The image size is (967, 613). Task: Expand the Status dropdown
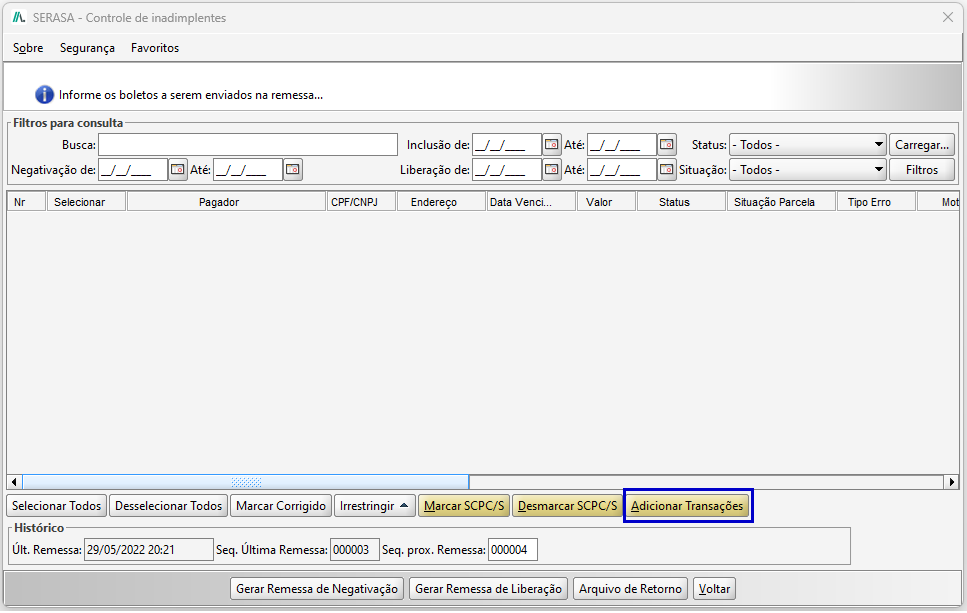click(x=807, y=145)
